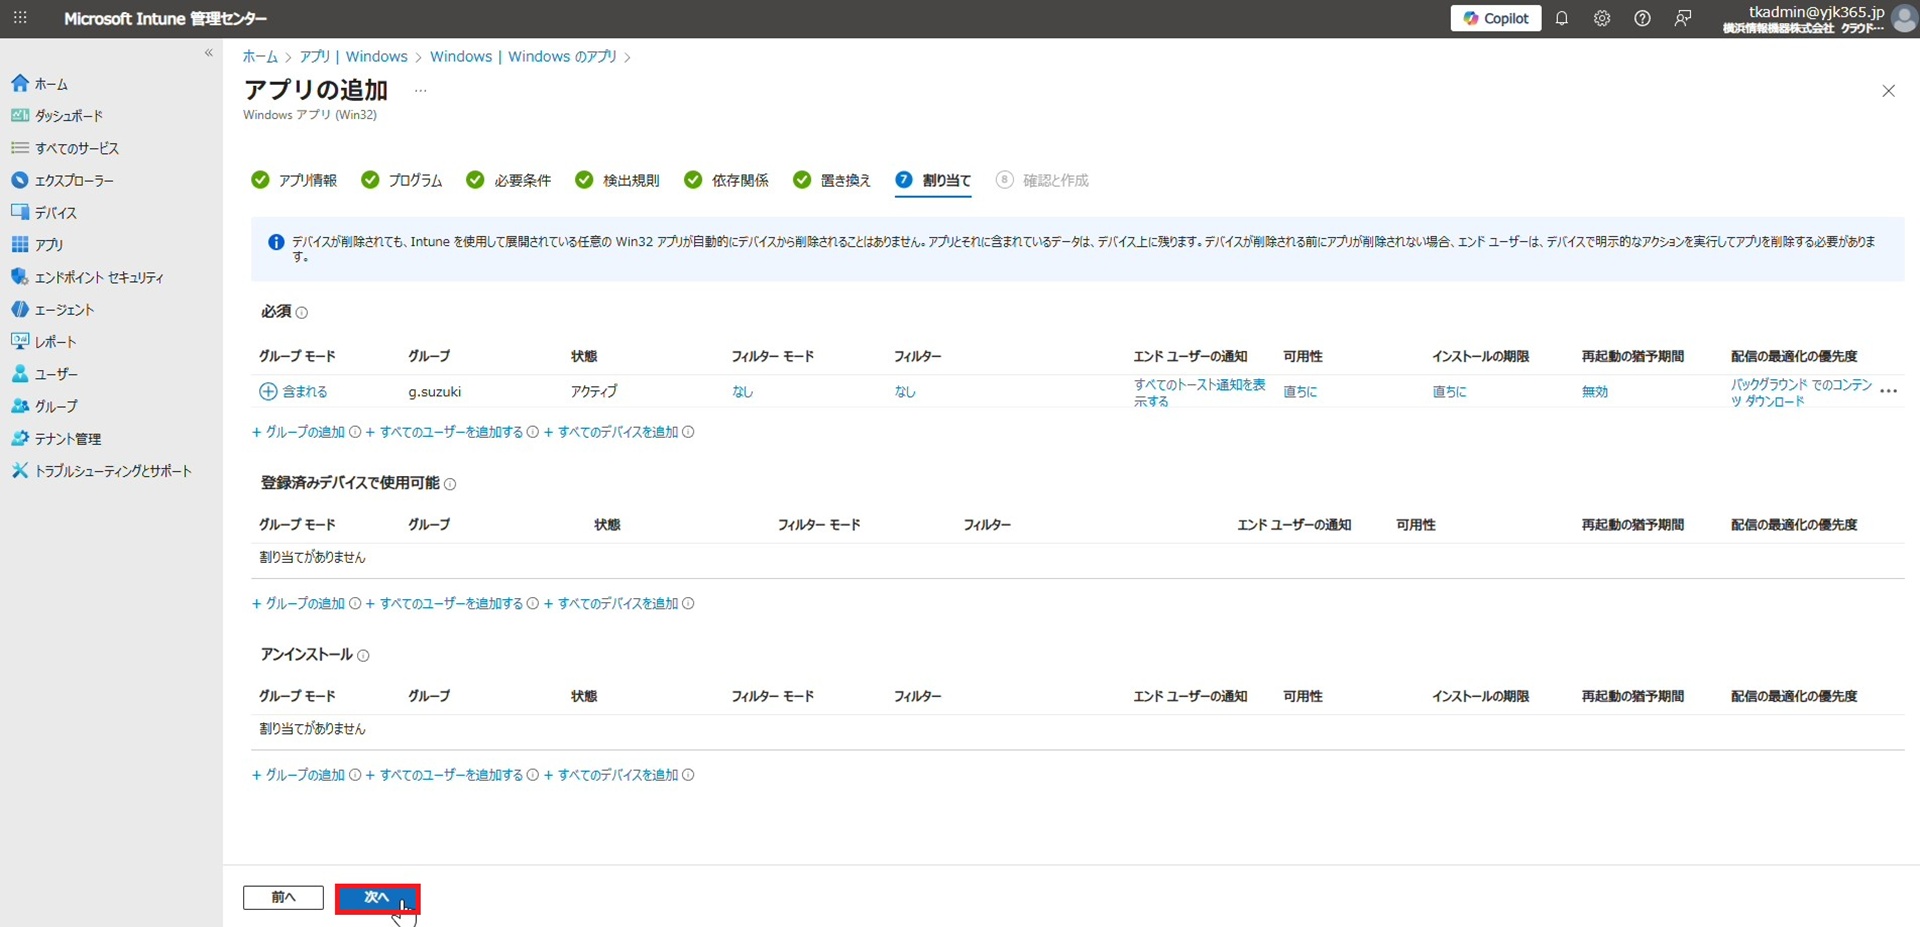Select エンドポイント セキュリティ in sidebar

coord(98,277)
